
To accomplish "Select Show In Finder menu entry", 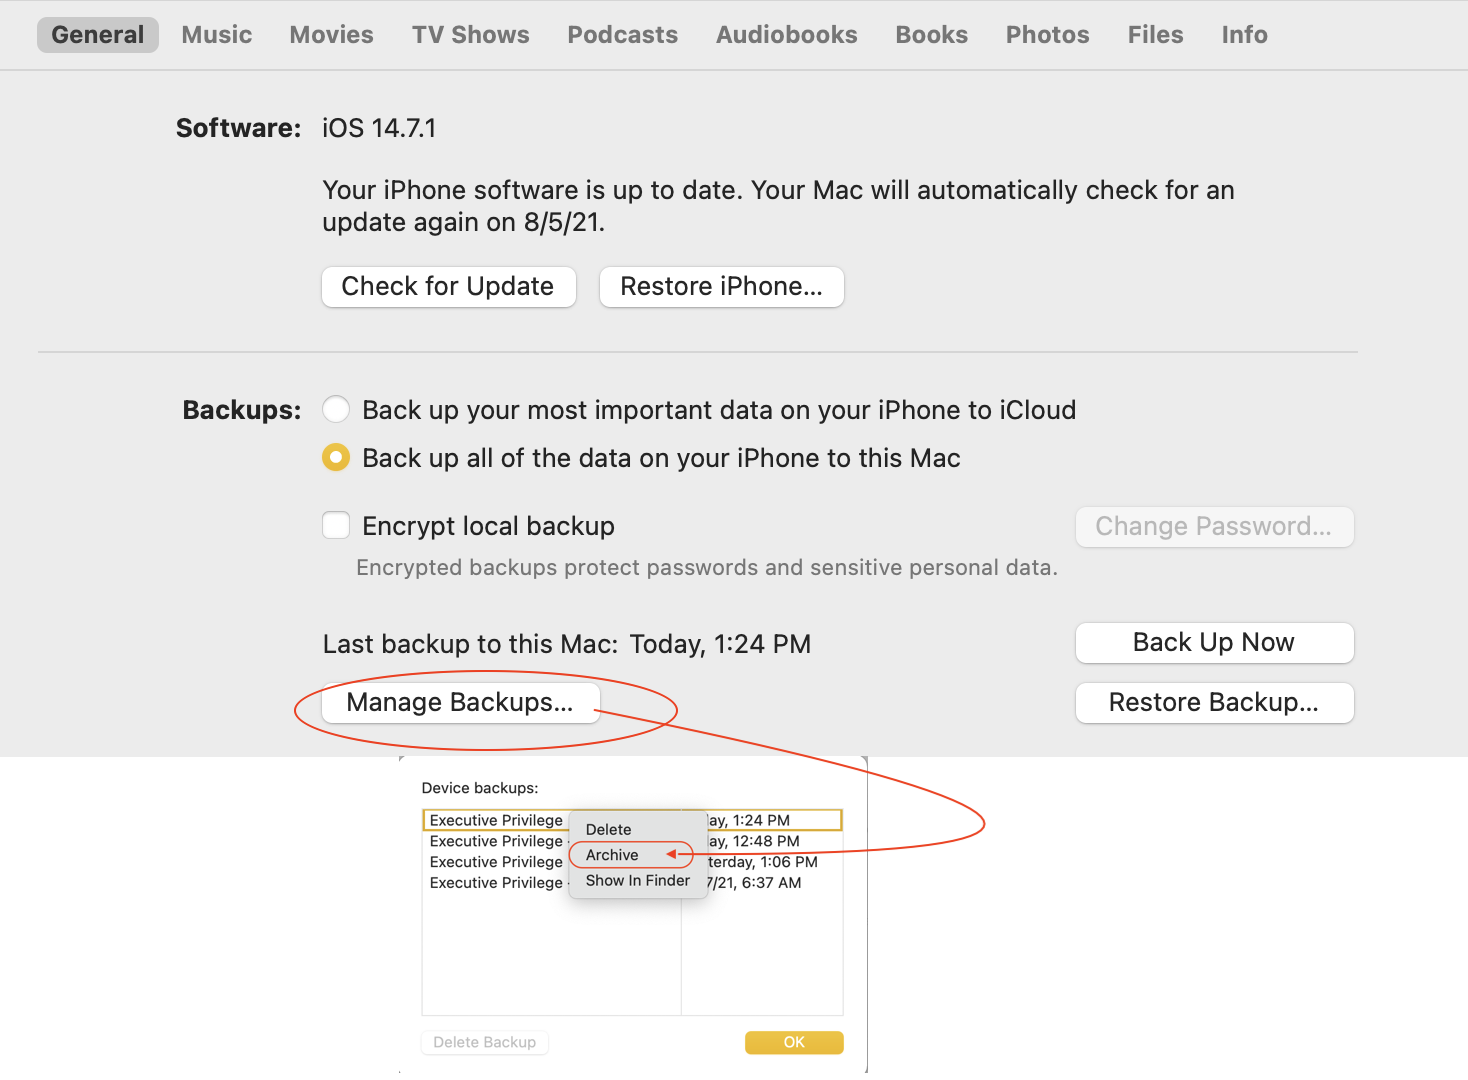I will [x=638, y=881].
